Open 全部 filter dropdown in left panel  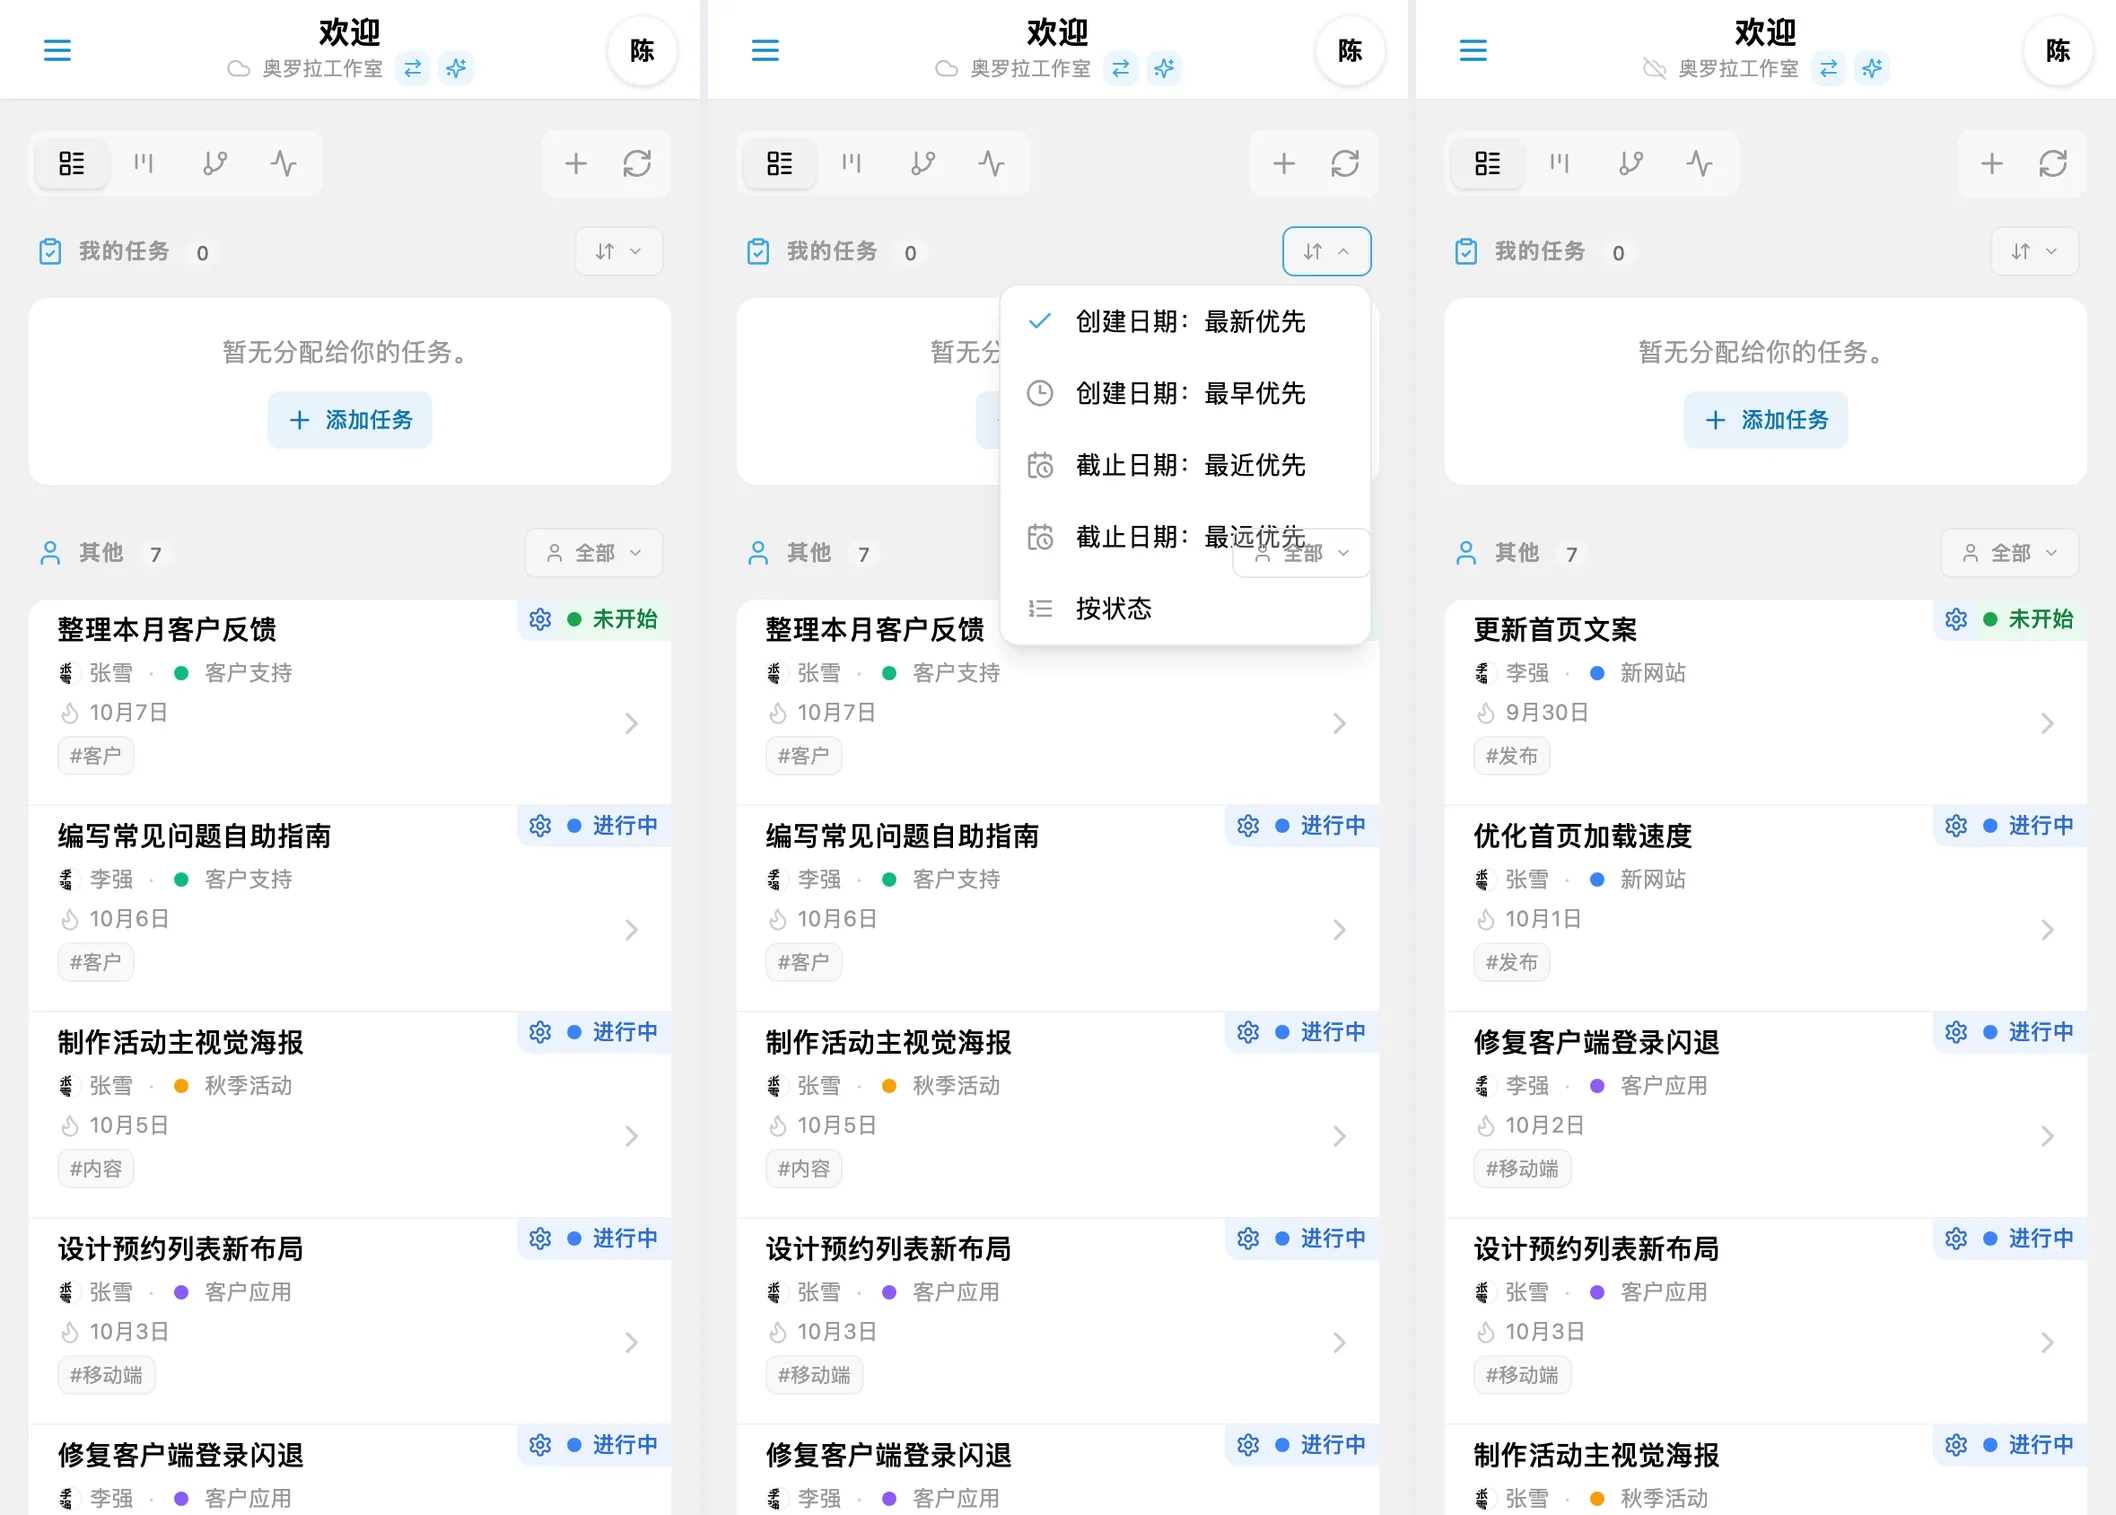[x=594, y=553]
